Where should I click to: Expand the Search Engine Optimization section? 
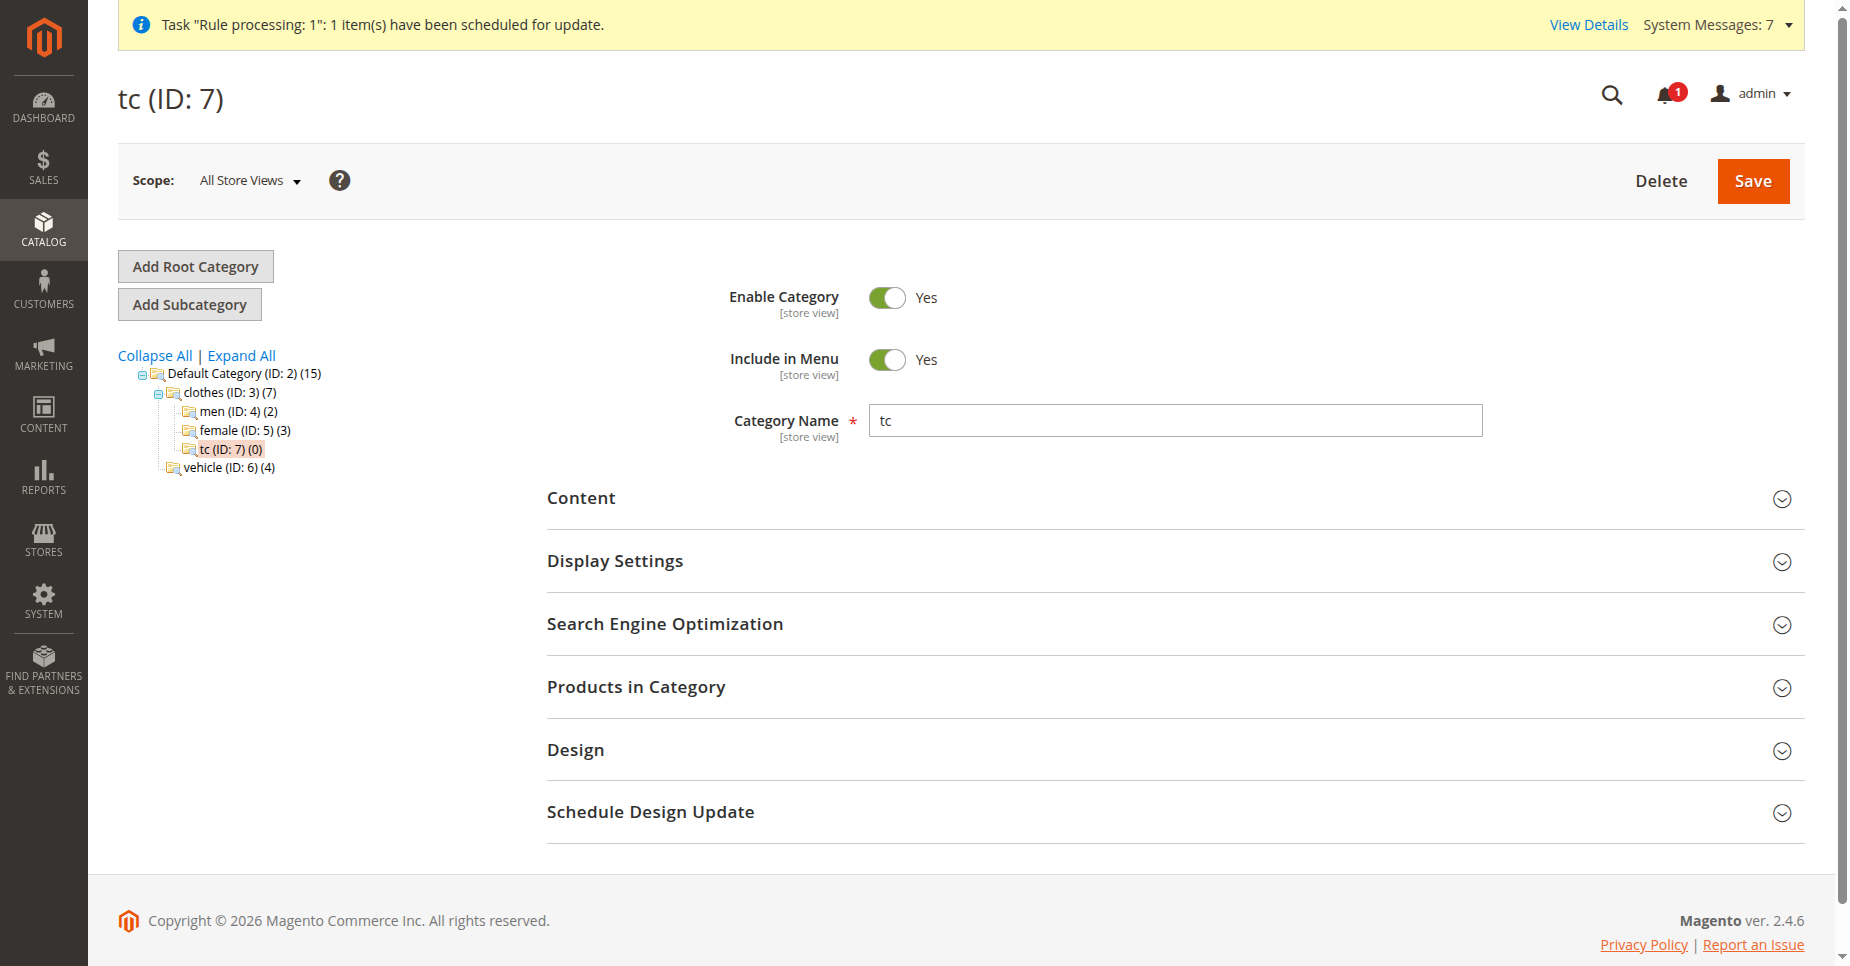click(x=1175, y=625)
